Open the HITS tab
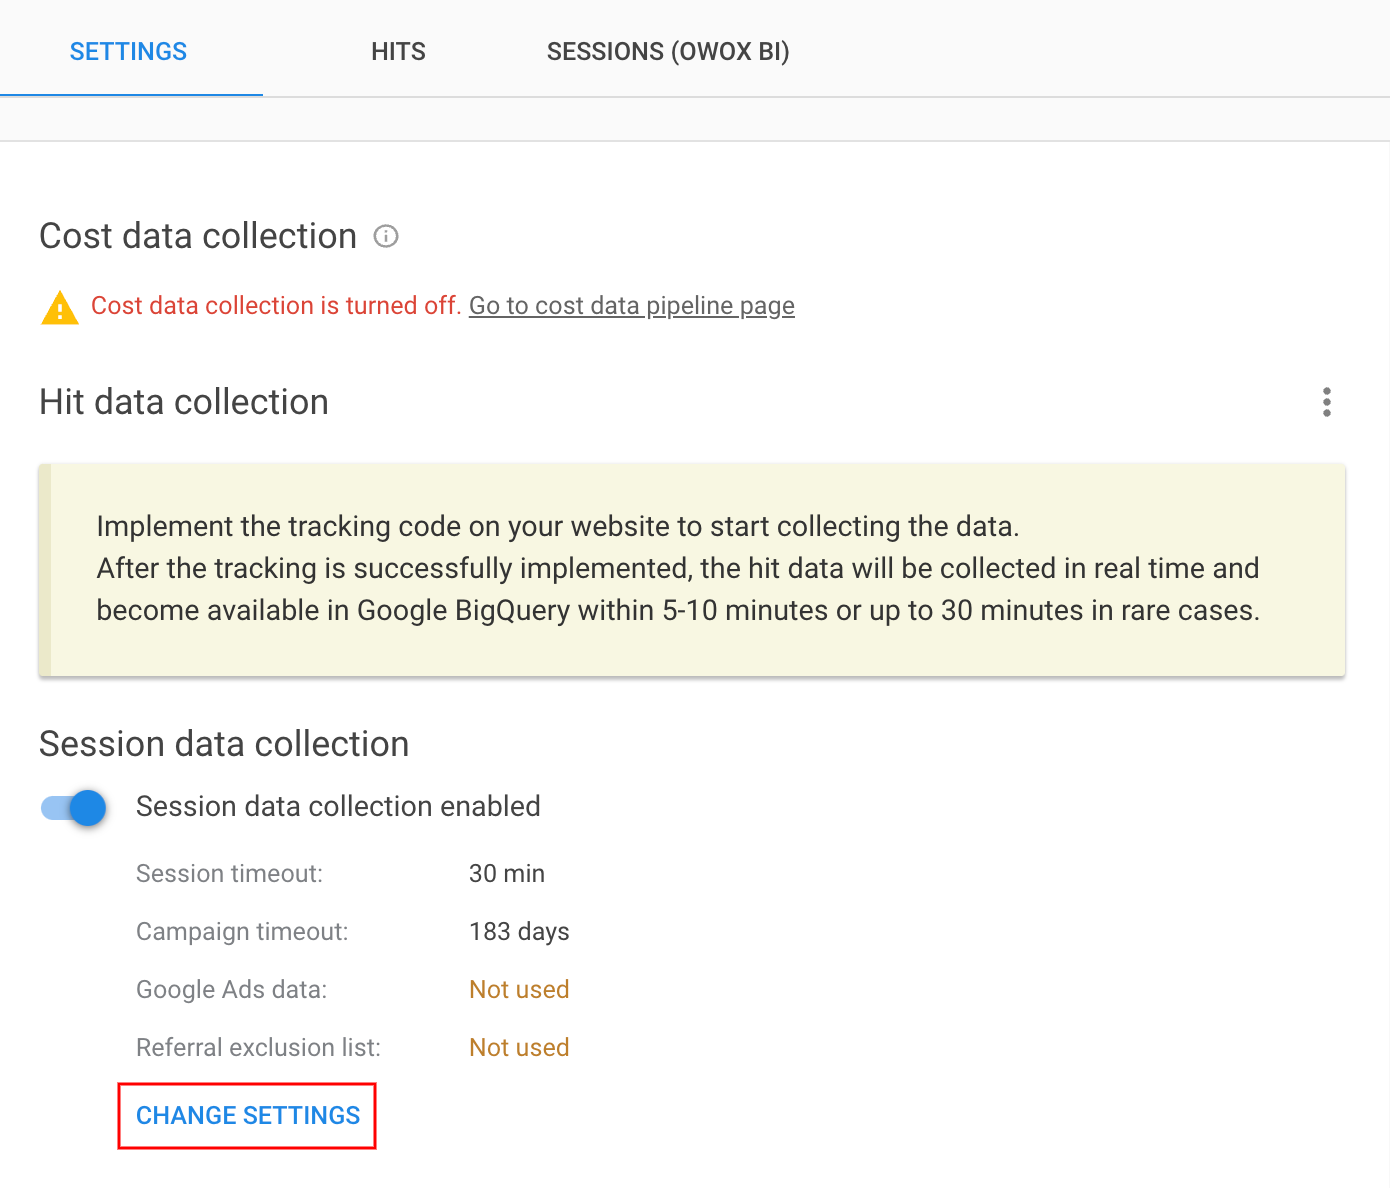 tap(398, 51)
